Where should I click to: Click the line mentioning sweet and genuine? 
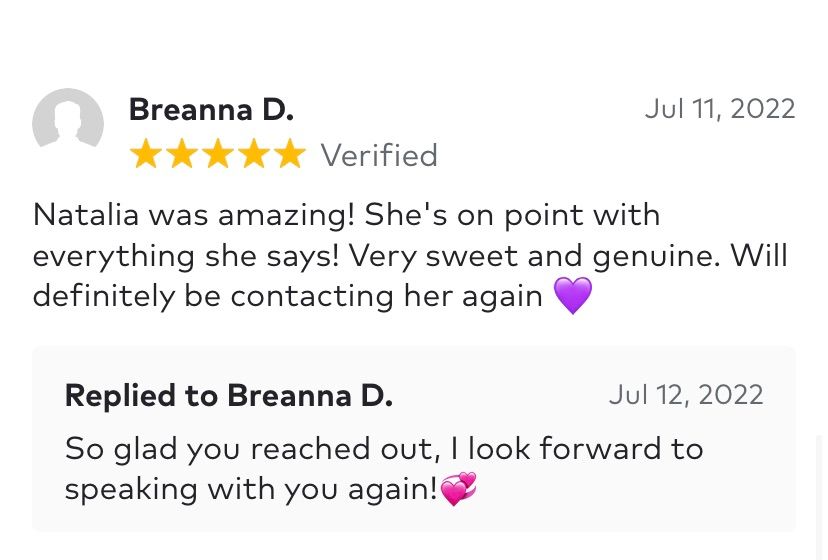(x=410, y=256)
